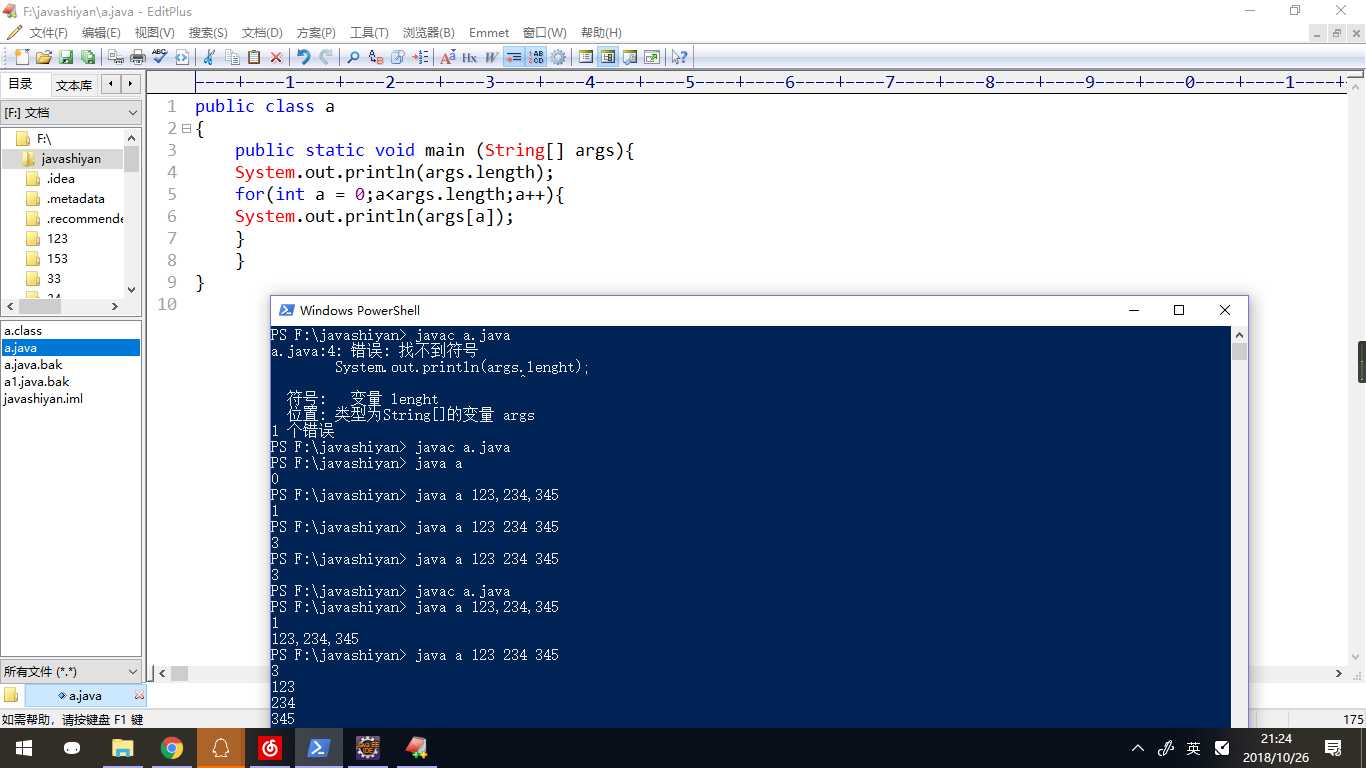Click the Go to Line icon

tap(421, 57)
